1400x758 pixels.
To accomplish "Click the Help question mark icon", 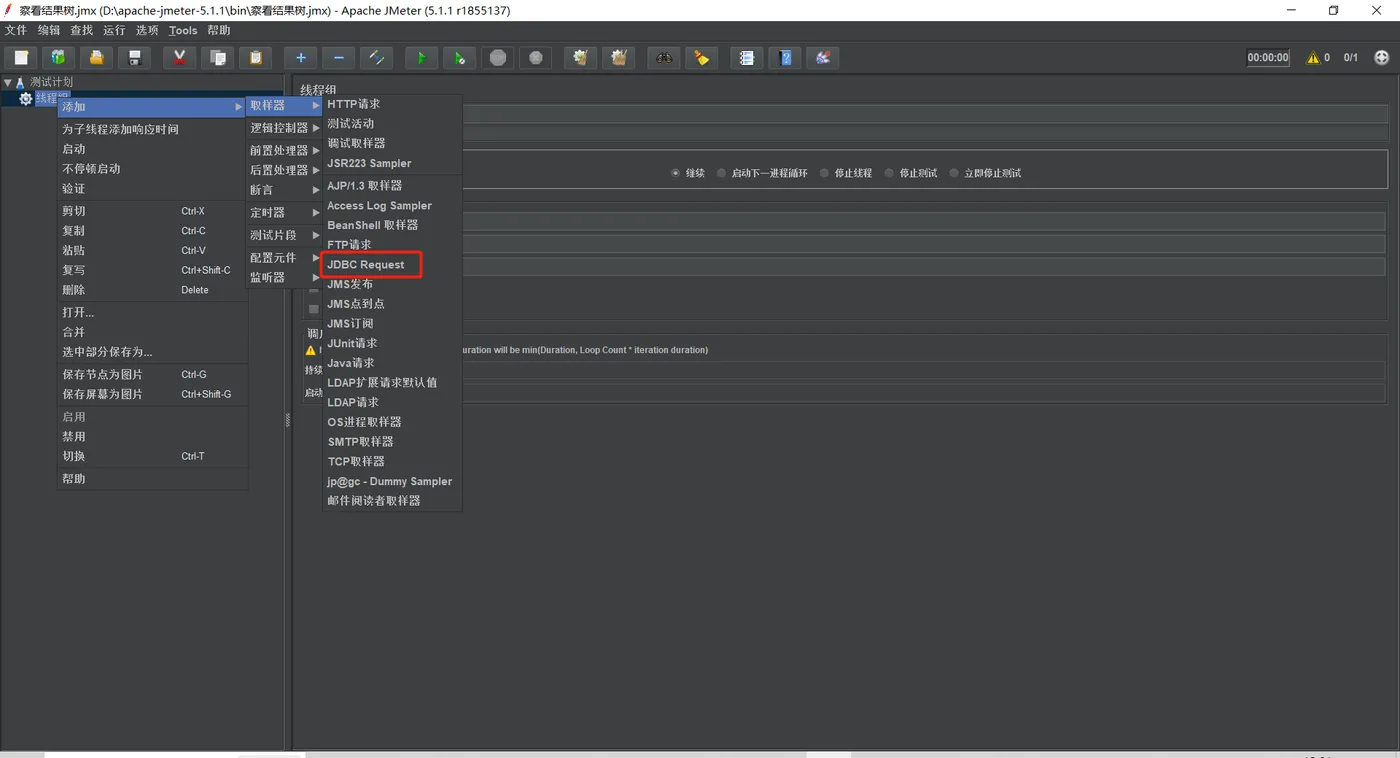I will click(x=785, y=58).
